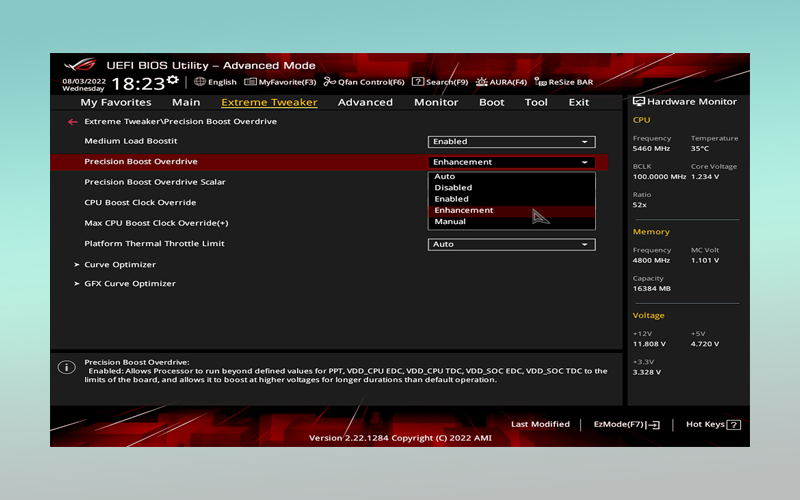Open MyFavorite(F3) toolbar shortcut
Viewport: 800px width, 500px height.
(x=280, y=82)
